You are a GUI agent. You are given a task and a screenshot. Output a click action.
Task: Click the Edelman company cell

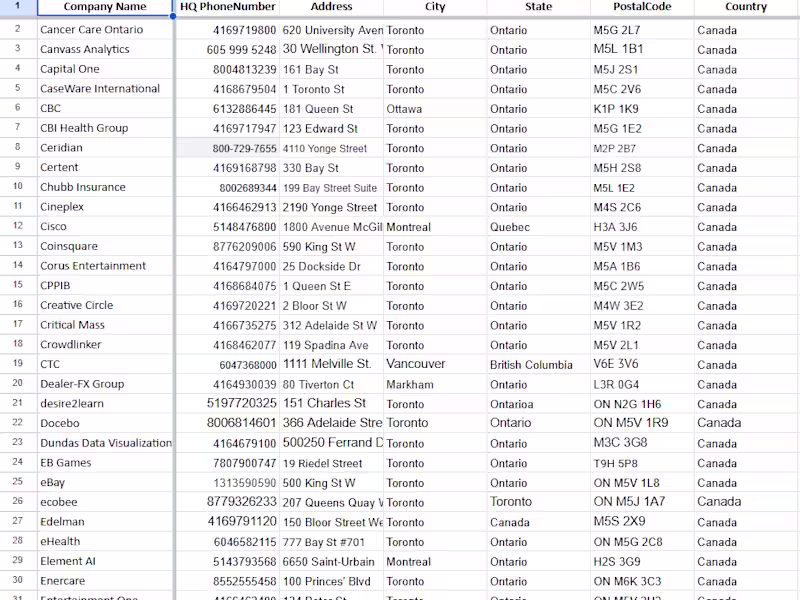coord(105,522)
